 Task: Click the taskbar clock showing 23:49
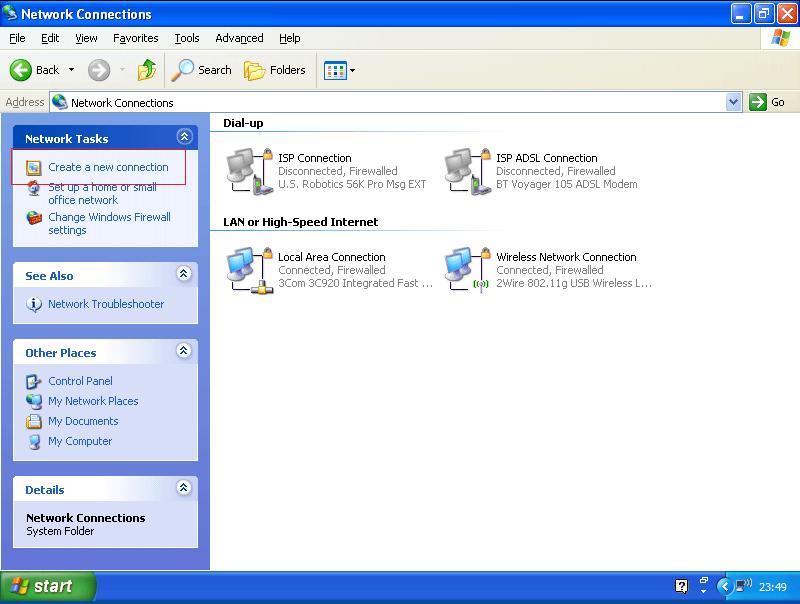click(772, 587)
